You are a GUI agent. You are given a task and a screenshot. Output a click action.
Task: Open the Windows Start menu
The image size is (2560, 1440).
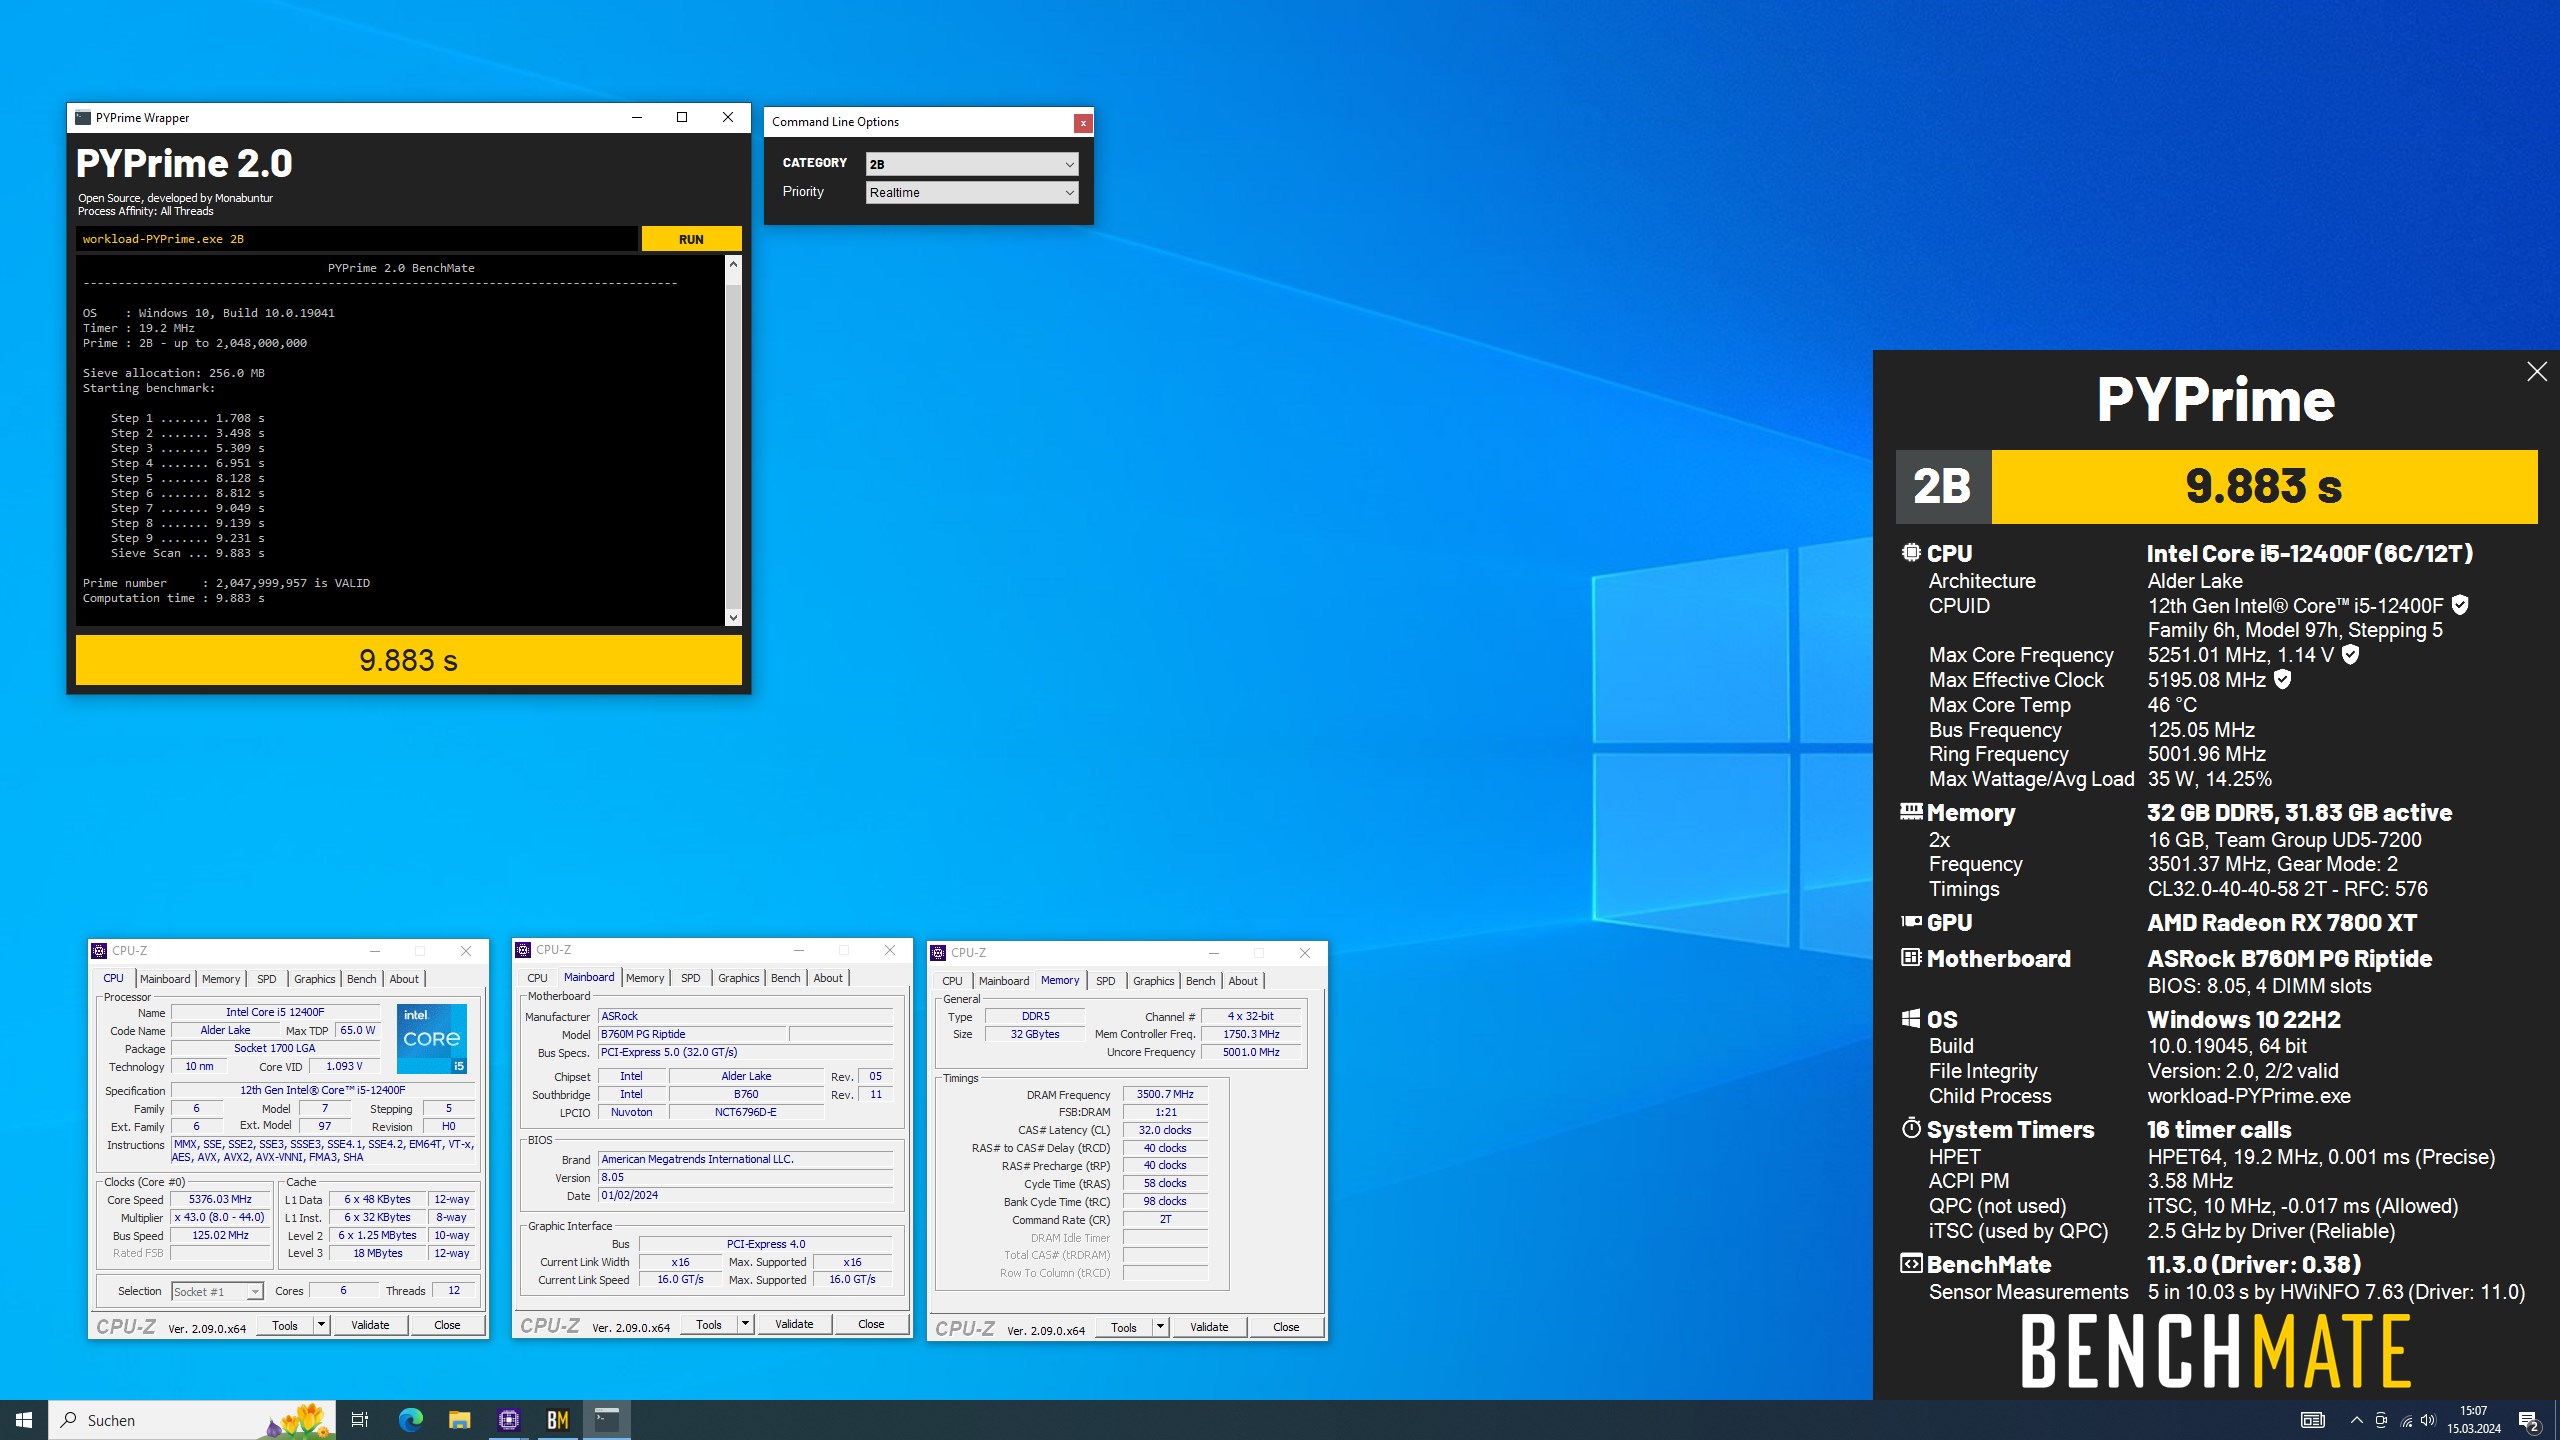(x=24, y=1420)
